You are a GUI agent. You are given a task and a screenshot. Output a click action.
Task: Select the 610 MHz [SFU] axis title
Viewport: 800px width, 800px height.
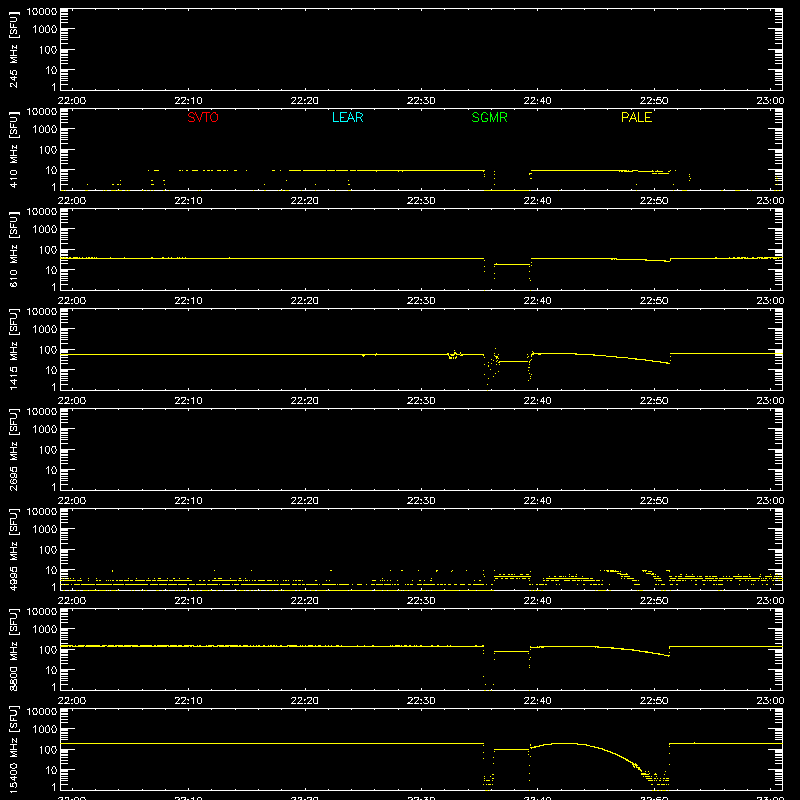pyautogui.click(x=13, y=250)
